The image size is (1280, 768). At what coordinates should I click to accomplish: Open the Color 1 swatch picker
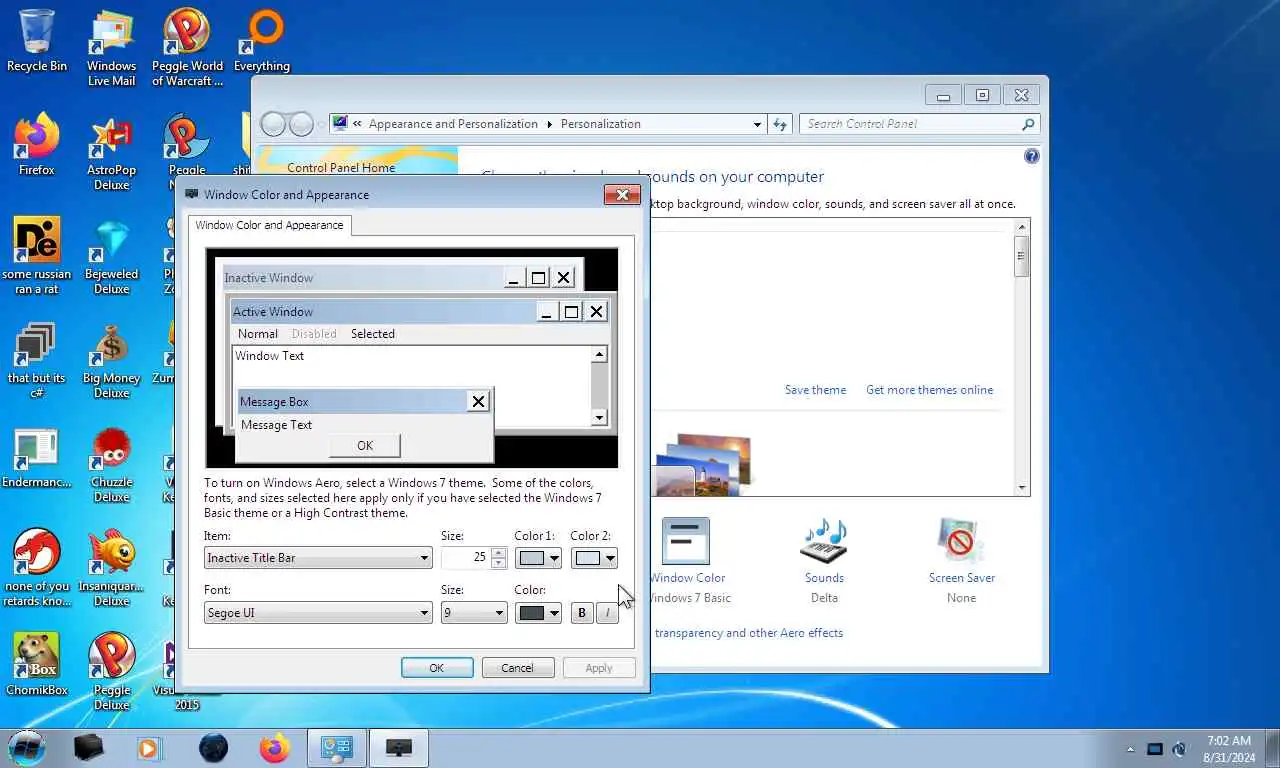[x=538, y=558]
